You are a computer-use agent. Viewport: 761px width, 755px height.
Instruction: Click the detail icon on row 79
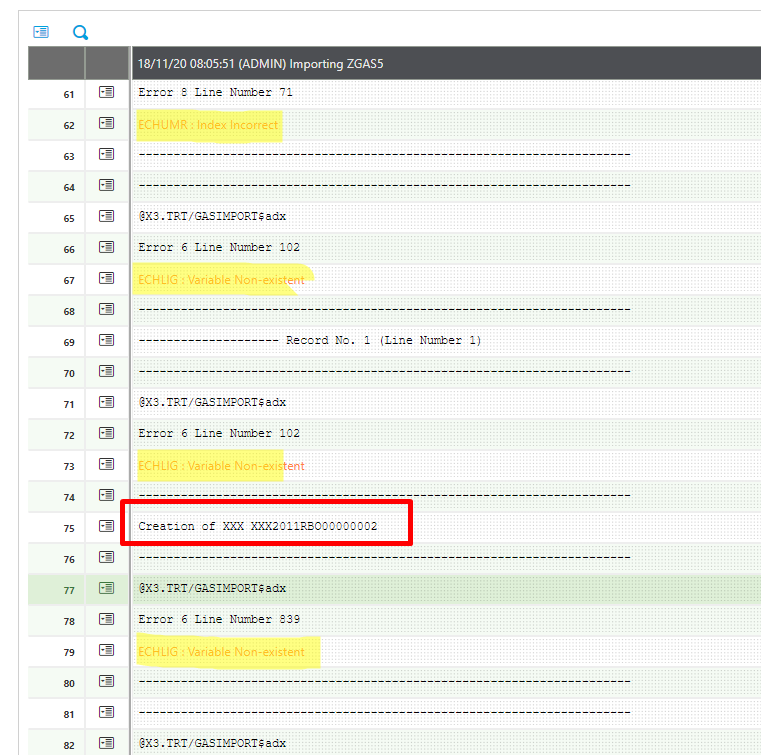[x=107, y=651]
